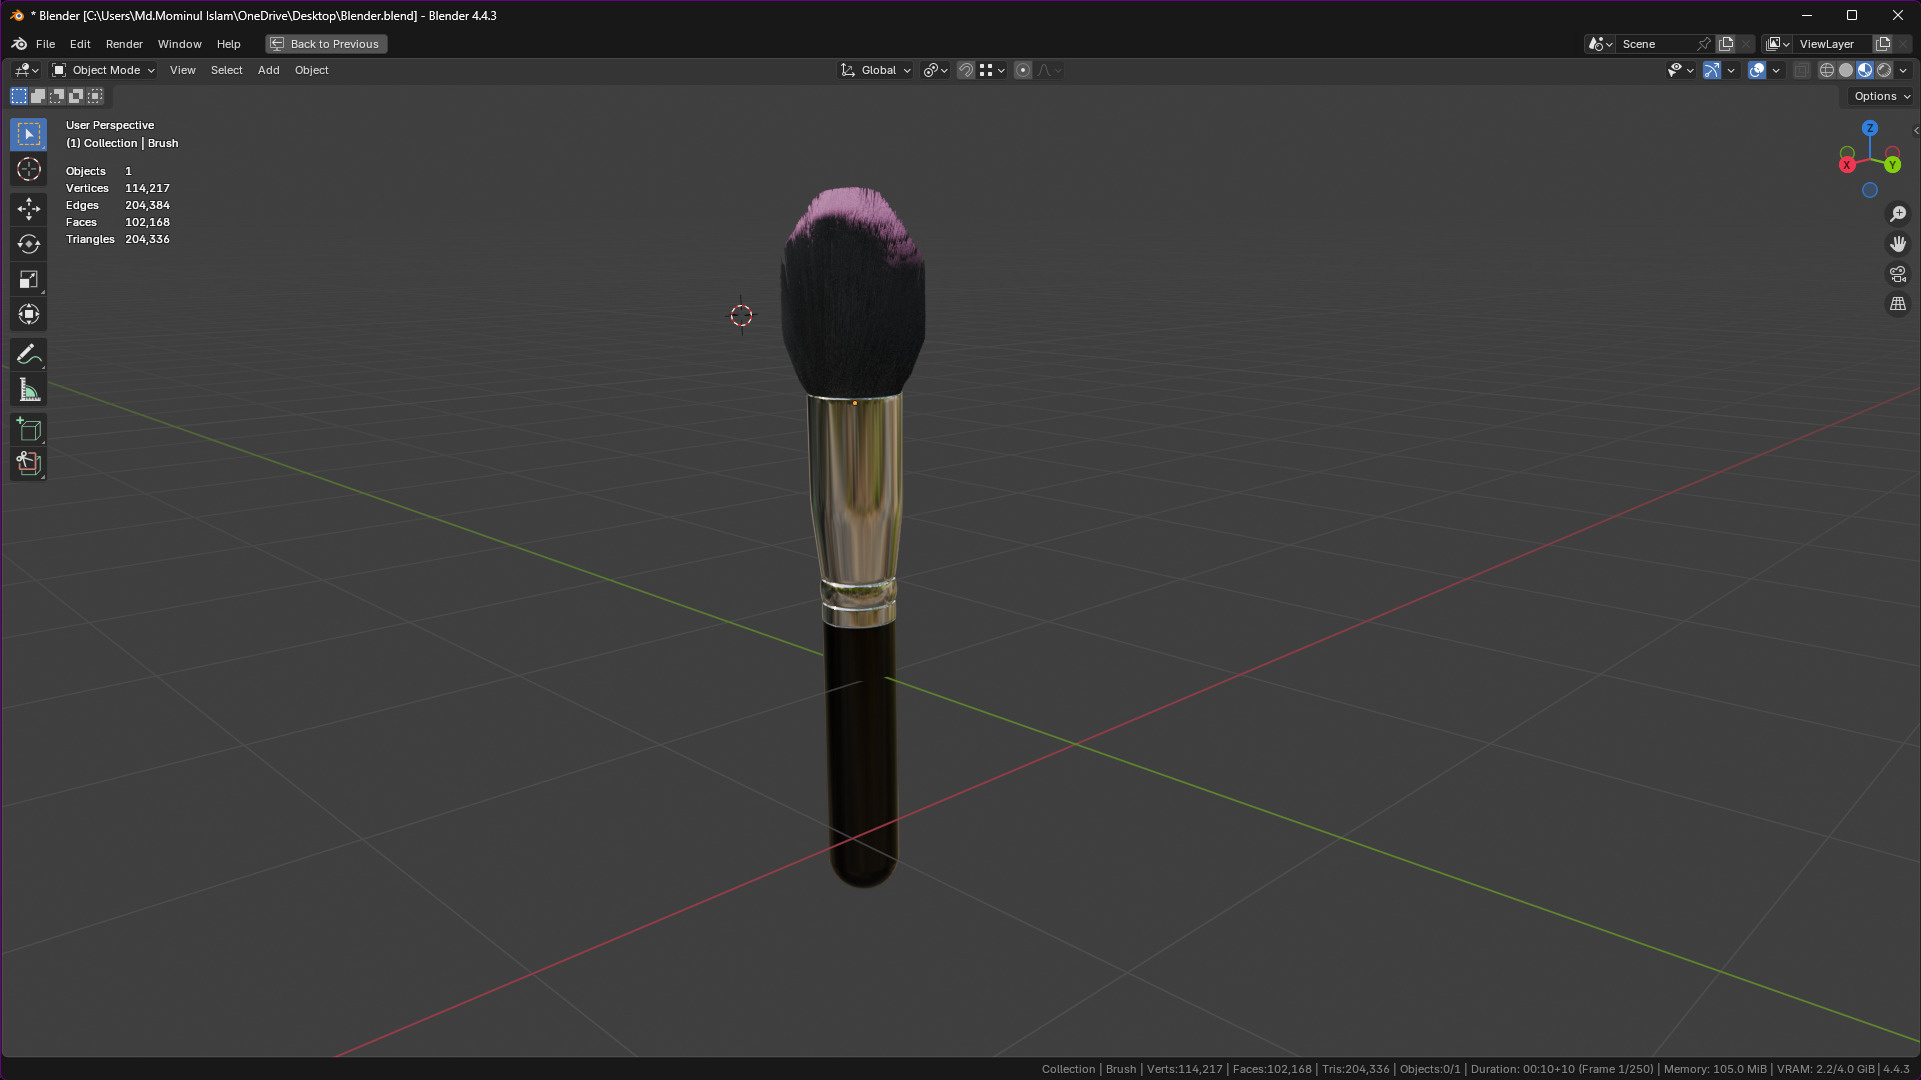The width and height of the screenshot is (1921, 1080).
Task: Open the Options dropdown
Action: (1882, 96)
